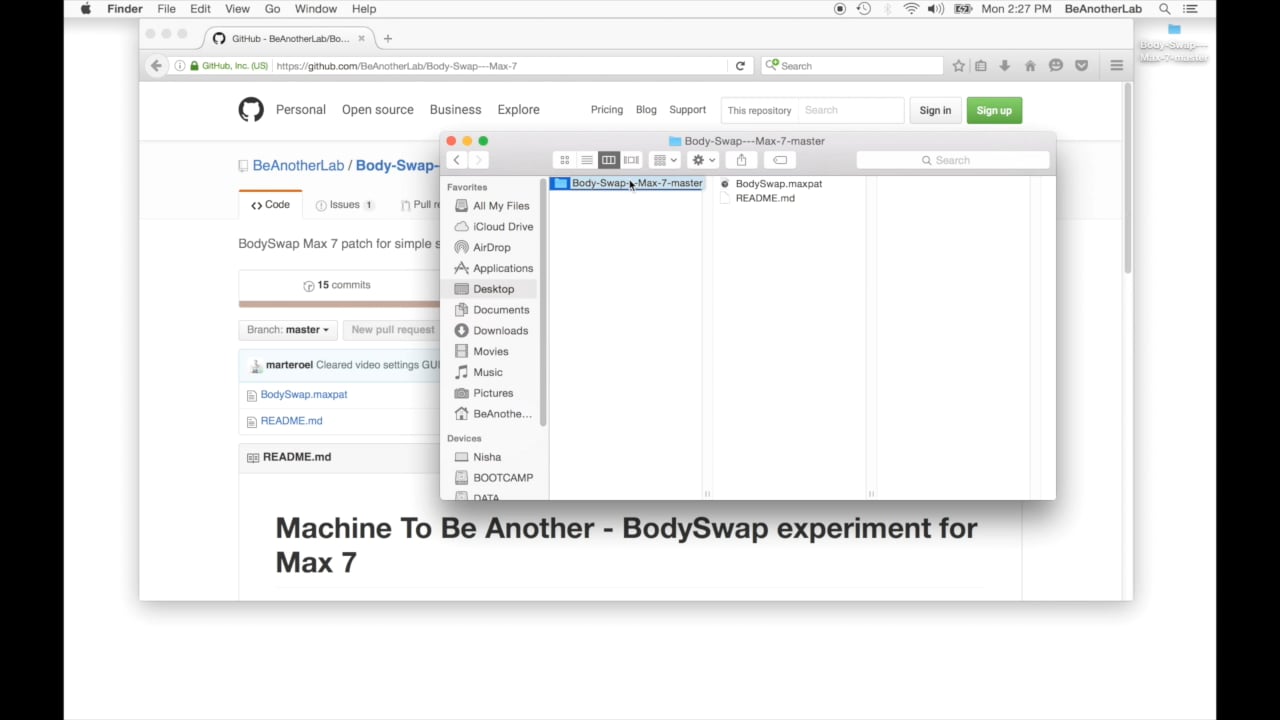Image resolution: width=1280 pixels, height=720 pixels.
Task: Open the Finder arrange-by dropdown
Action: 665,160
